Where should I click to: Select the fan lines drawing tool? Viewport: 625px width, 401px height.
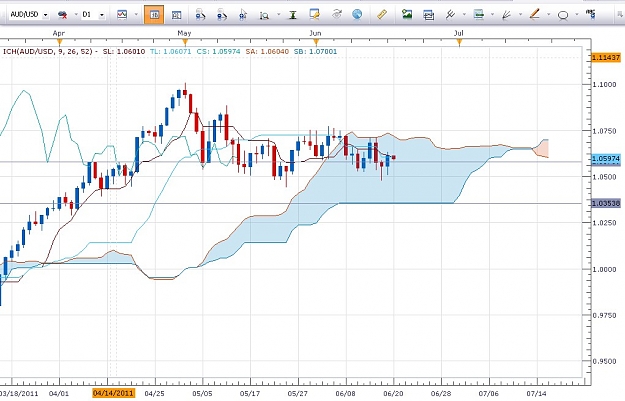(x=507, y=15)
